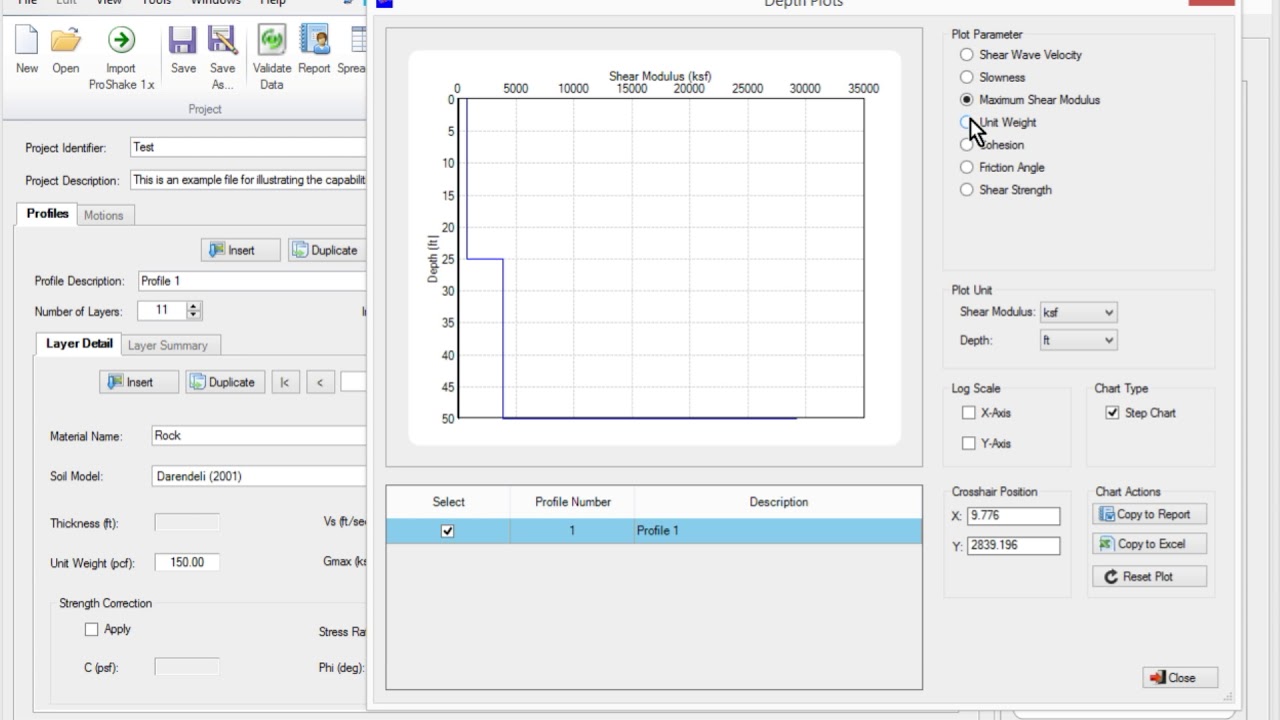The width and height of the screenshot is (1280, 720).
Task: Select the Layer Detail tab
Action: [79, 344]
